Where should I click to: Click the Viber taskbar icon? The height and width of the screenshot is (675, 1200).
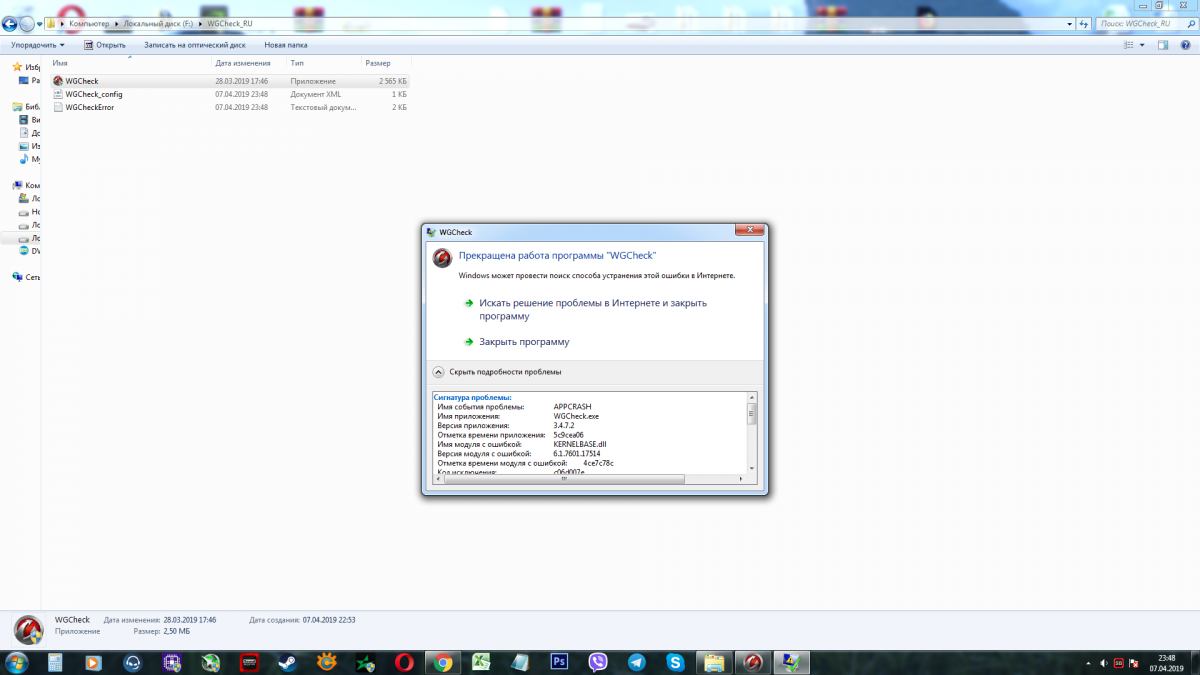(598, 661)
